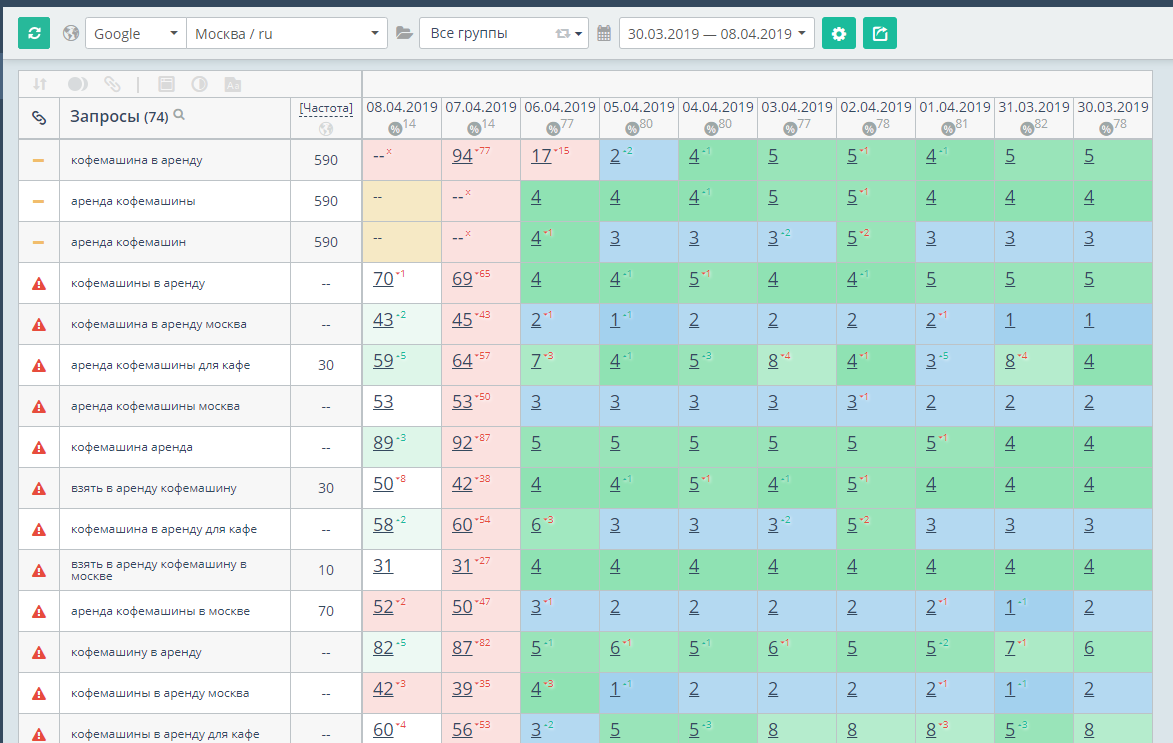Click the 07.04.2019 date column header
Screen dimensions: 1173x743
click(x=481, y=107)
